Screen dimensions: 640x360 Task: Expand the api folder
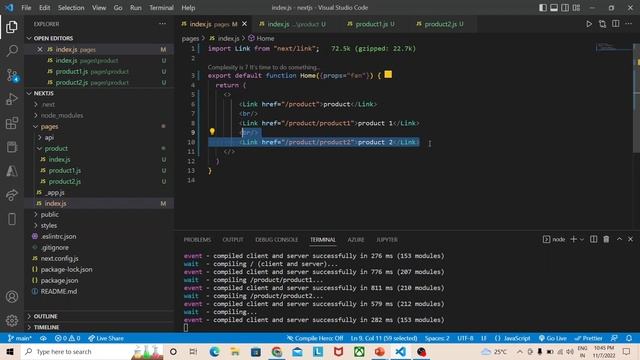tap(40, 138)
